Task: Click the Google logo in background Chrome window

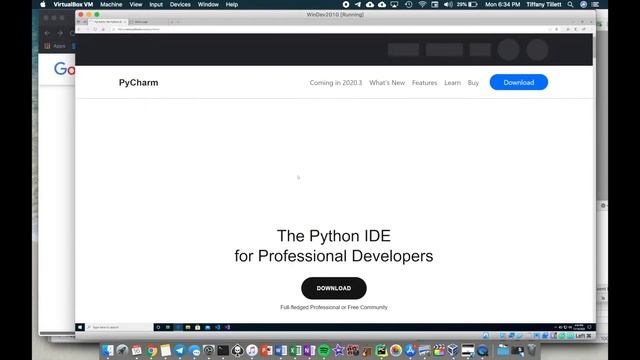Action: pyautogui.click(x=64, y=69)
